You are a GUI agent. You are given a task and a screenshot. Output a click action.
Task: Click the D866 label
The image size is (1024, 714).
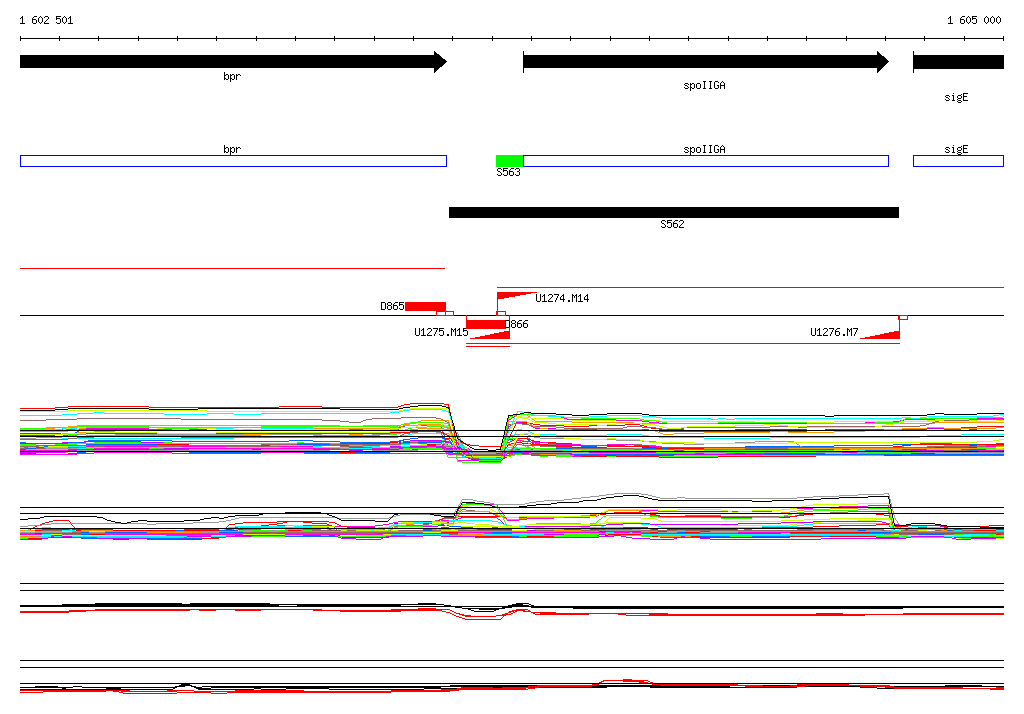517,324
